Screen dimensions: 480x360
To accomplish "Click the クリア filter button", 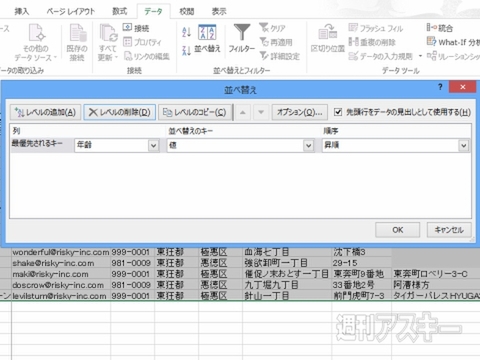I will (x=272, y=28).
